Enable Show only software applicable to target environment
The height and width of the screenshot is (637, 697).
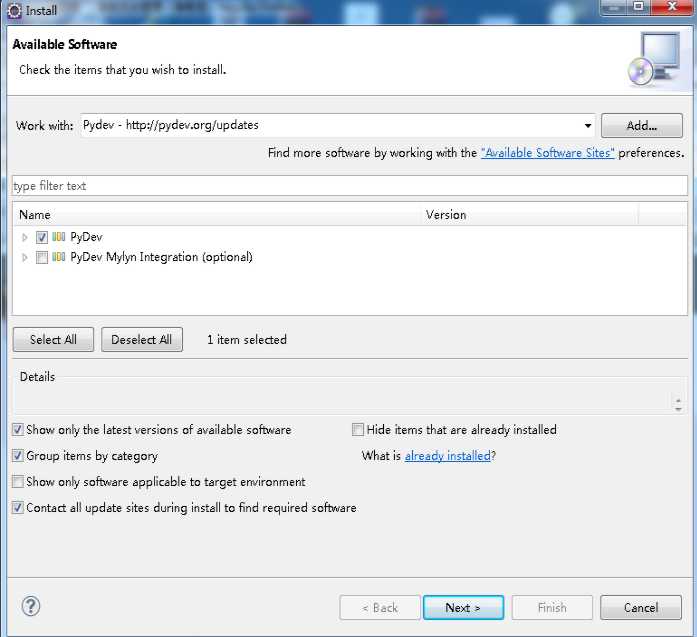(18, 481)
